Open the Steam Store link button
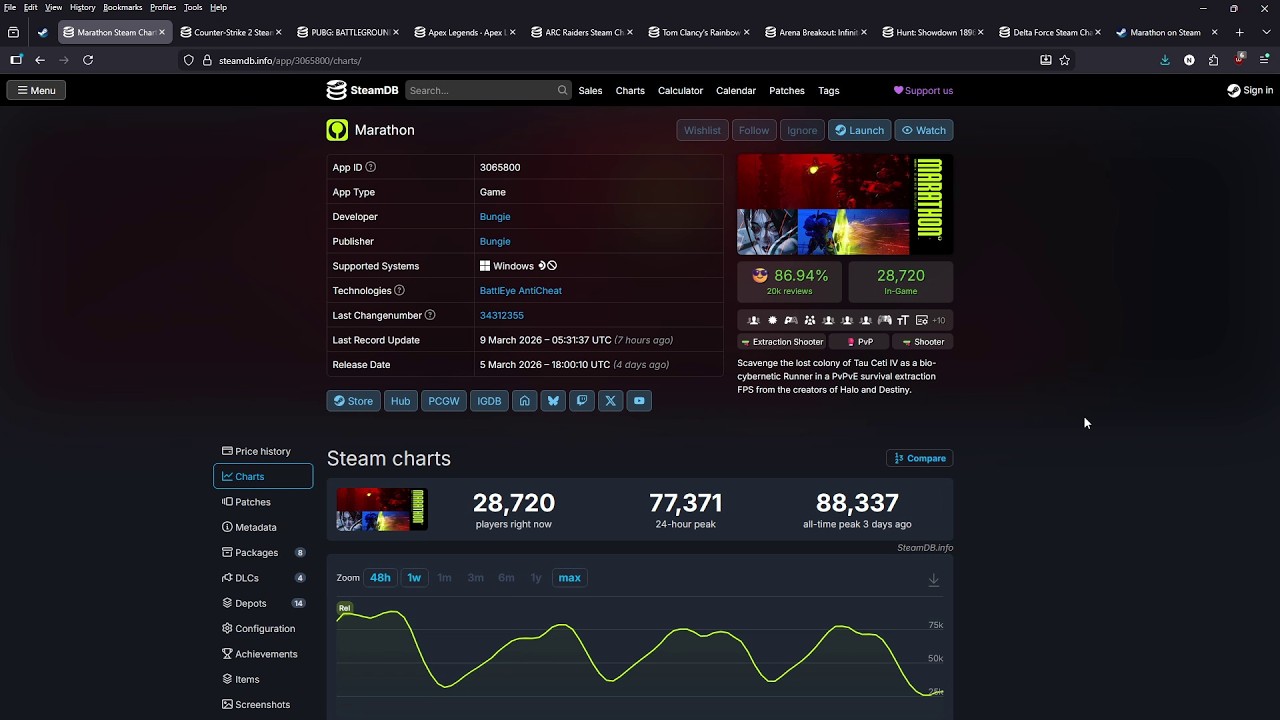The image size is (1280, 720). tap(353, 401)
